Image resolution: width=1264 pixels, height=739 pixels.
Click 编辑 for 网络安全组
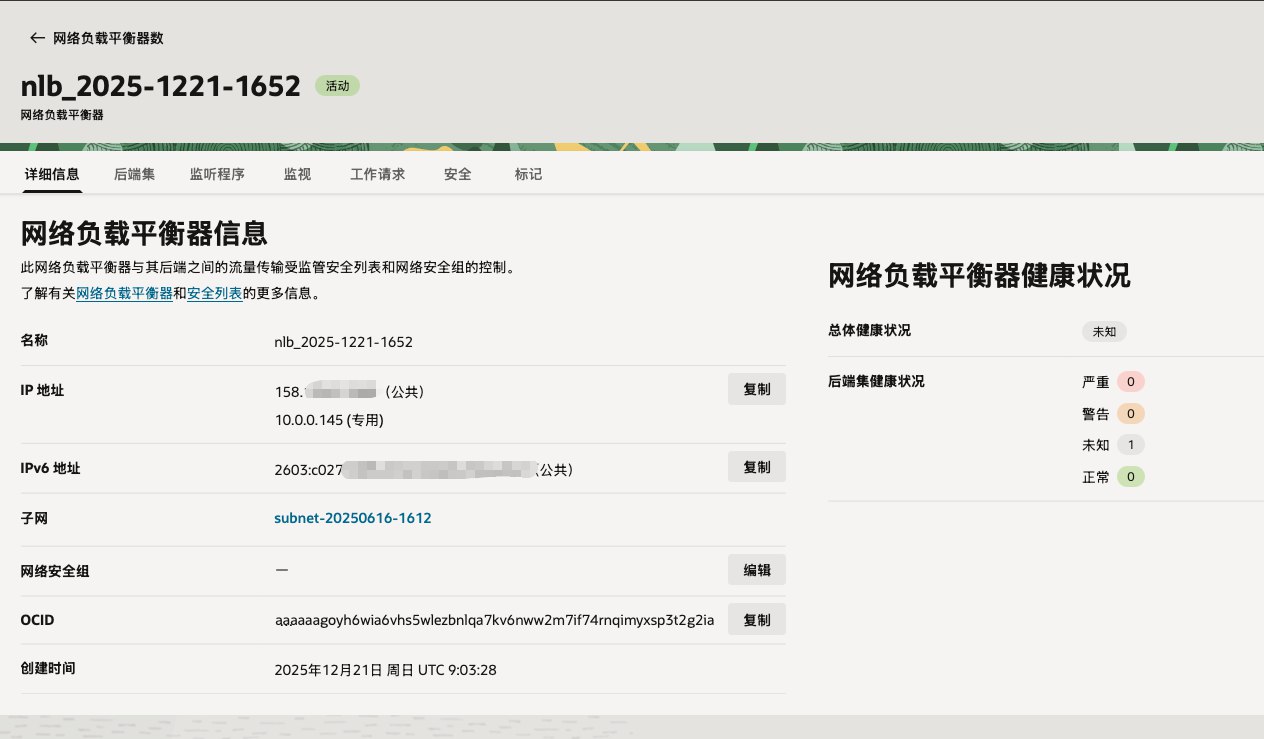point(756,570)
